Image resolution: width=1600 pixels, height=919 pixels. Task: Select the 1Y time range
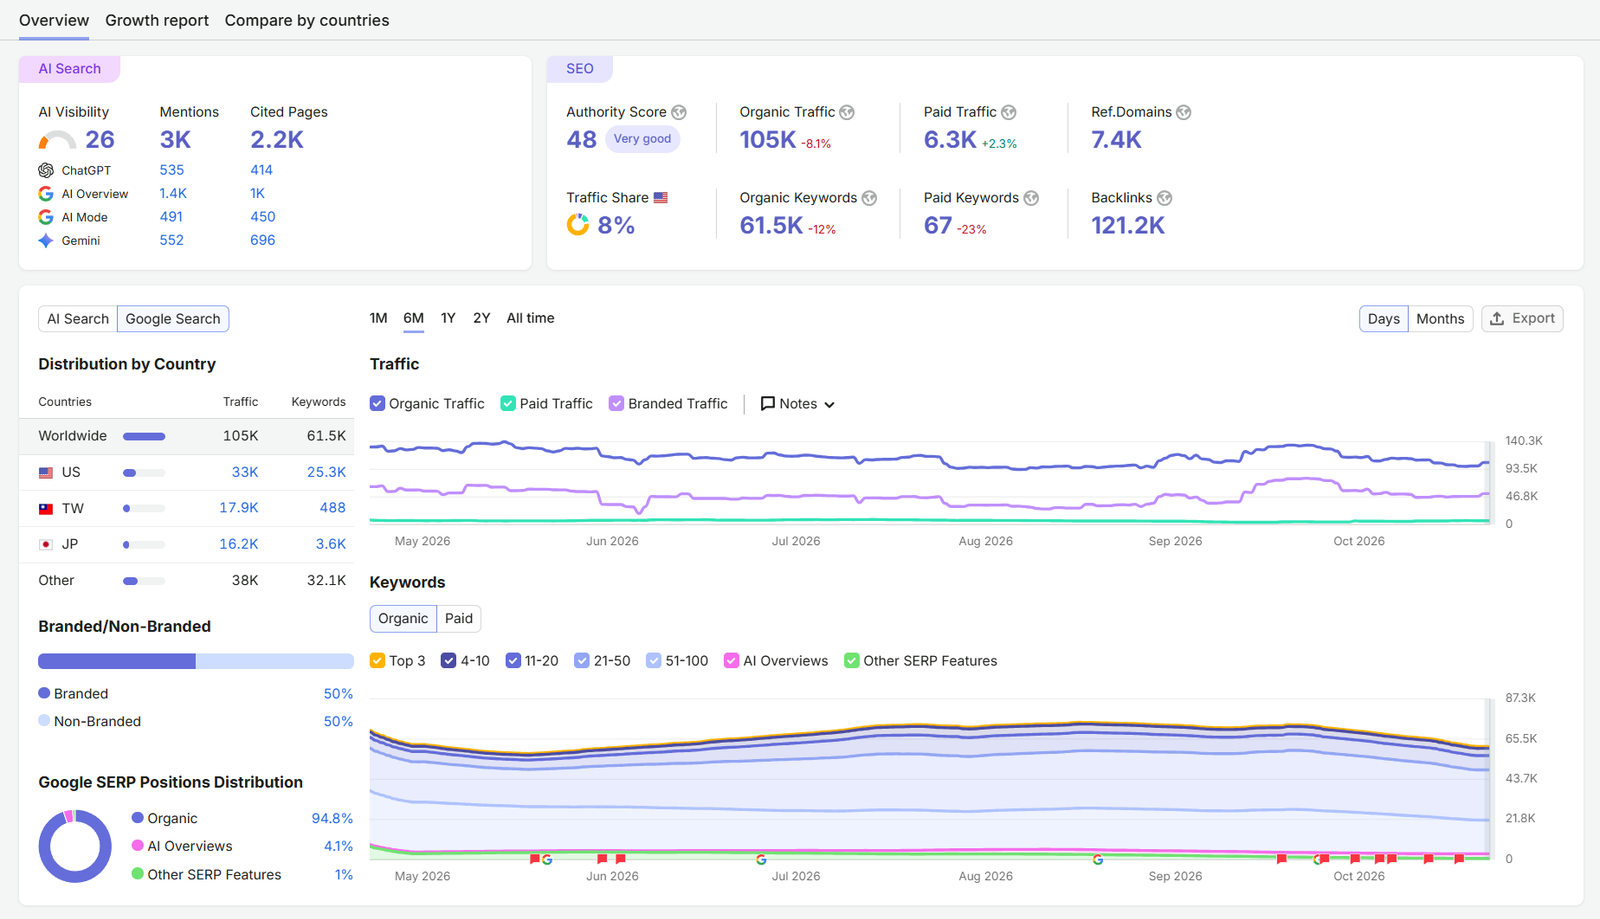click(x=448, y=318)
